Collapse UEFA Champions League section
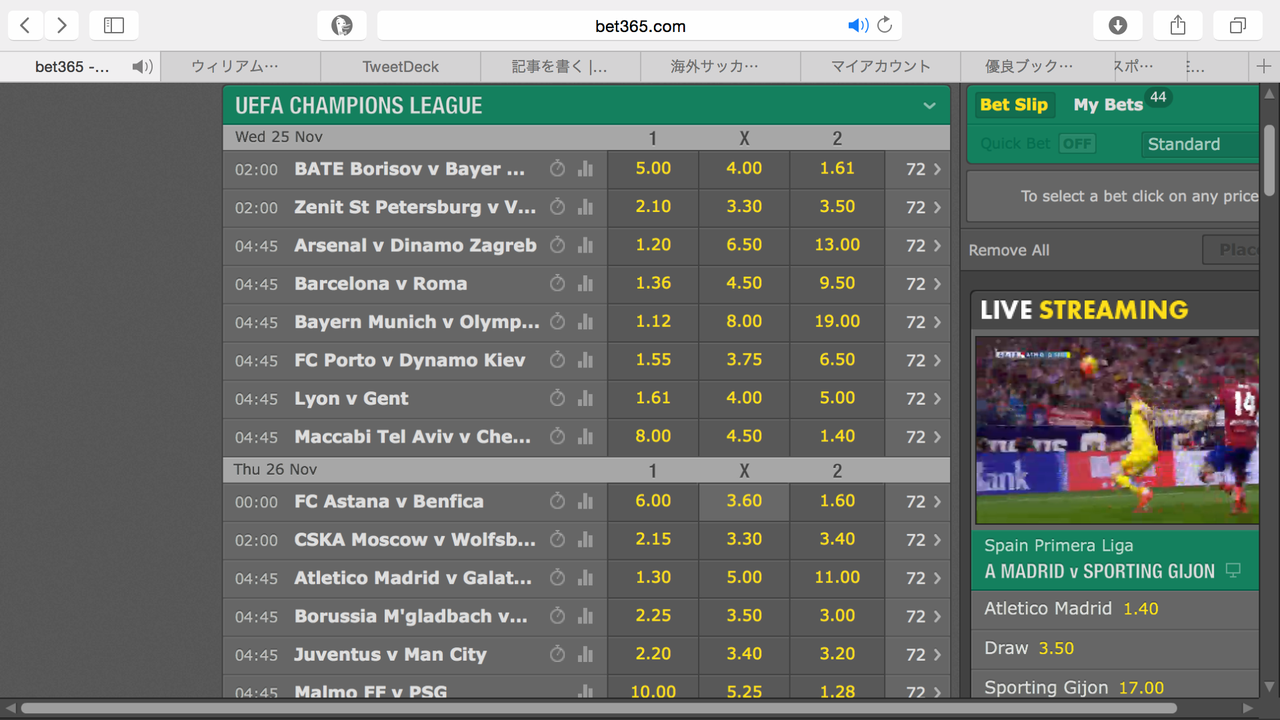This screenshot has height=720, width=1280. [930, 105]
